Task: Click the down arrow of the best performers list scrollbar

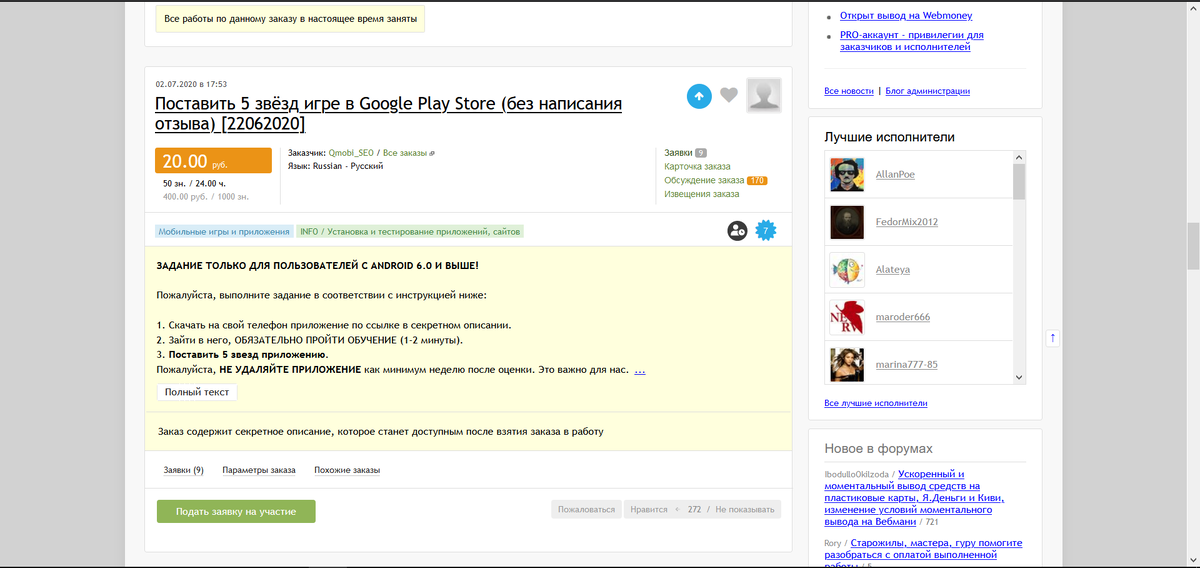Action: tap(1019, 377)
